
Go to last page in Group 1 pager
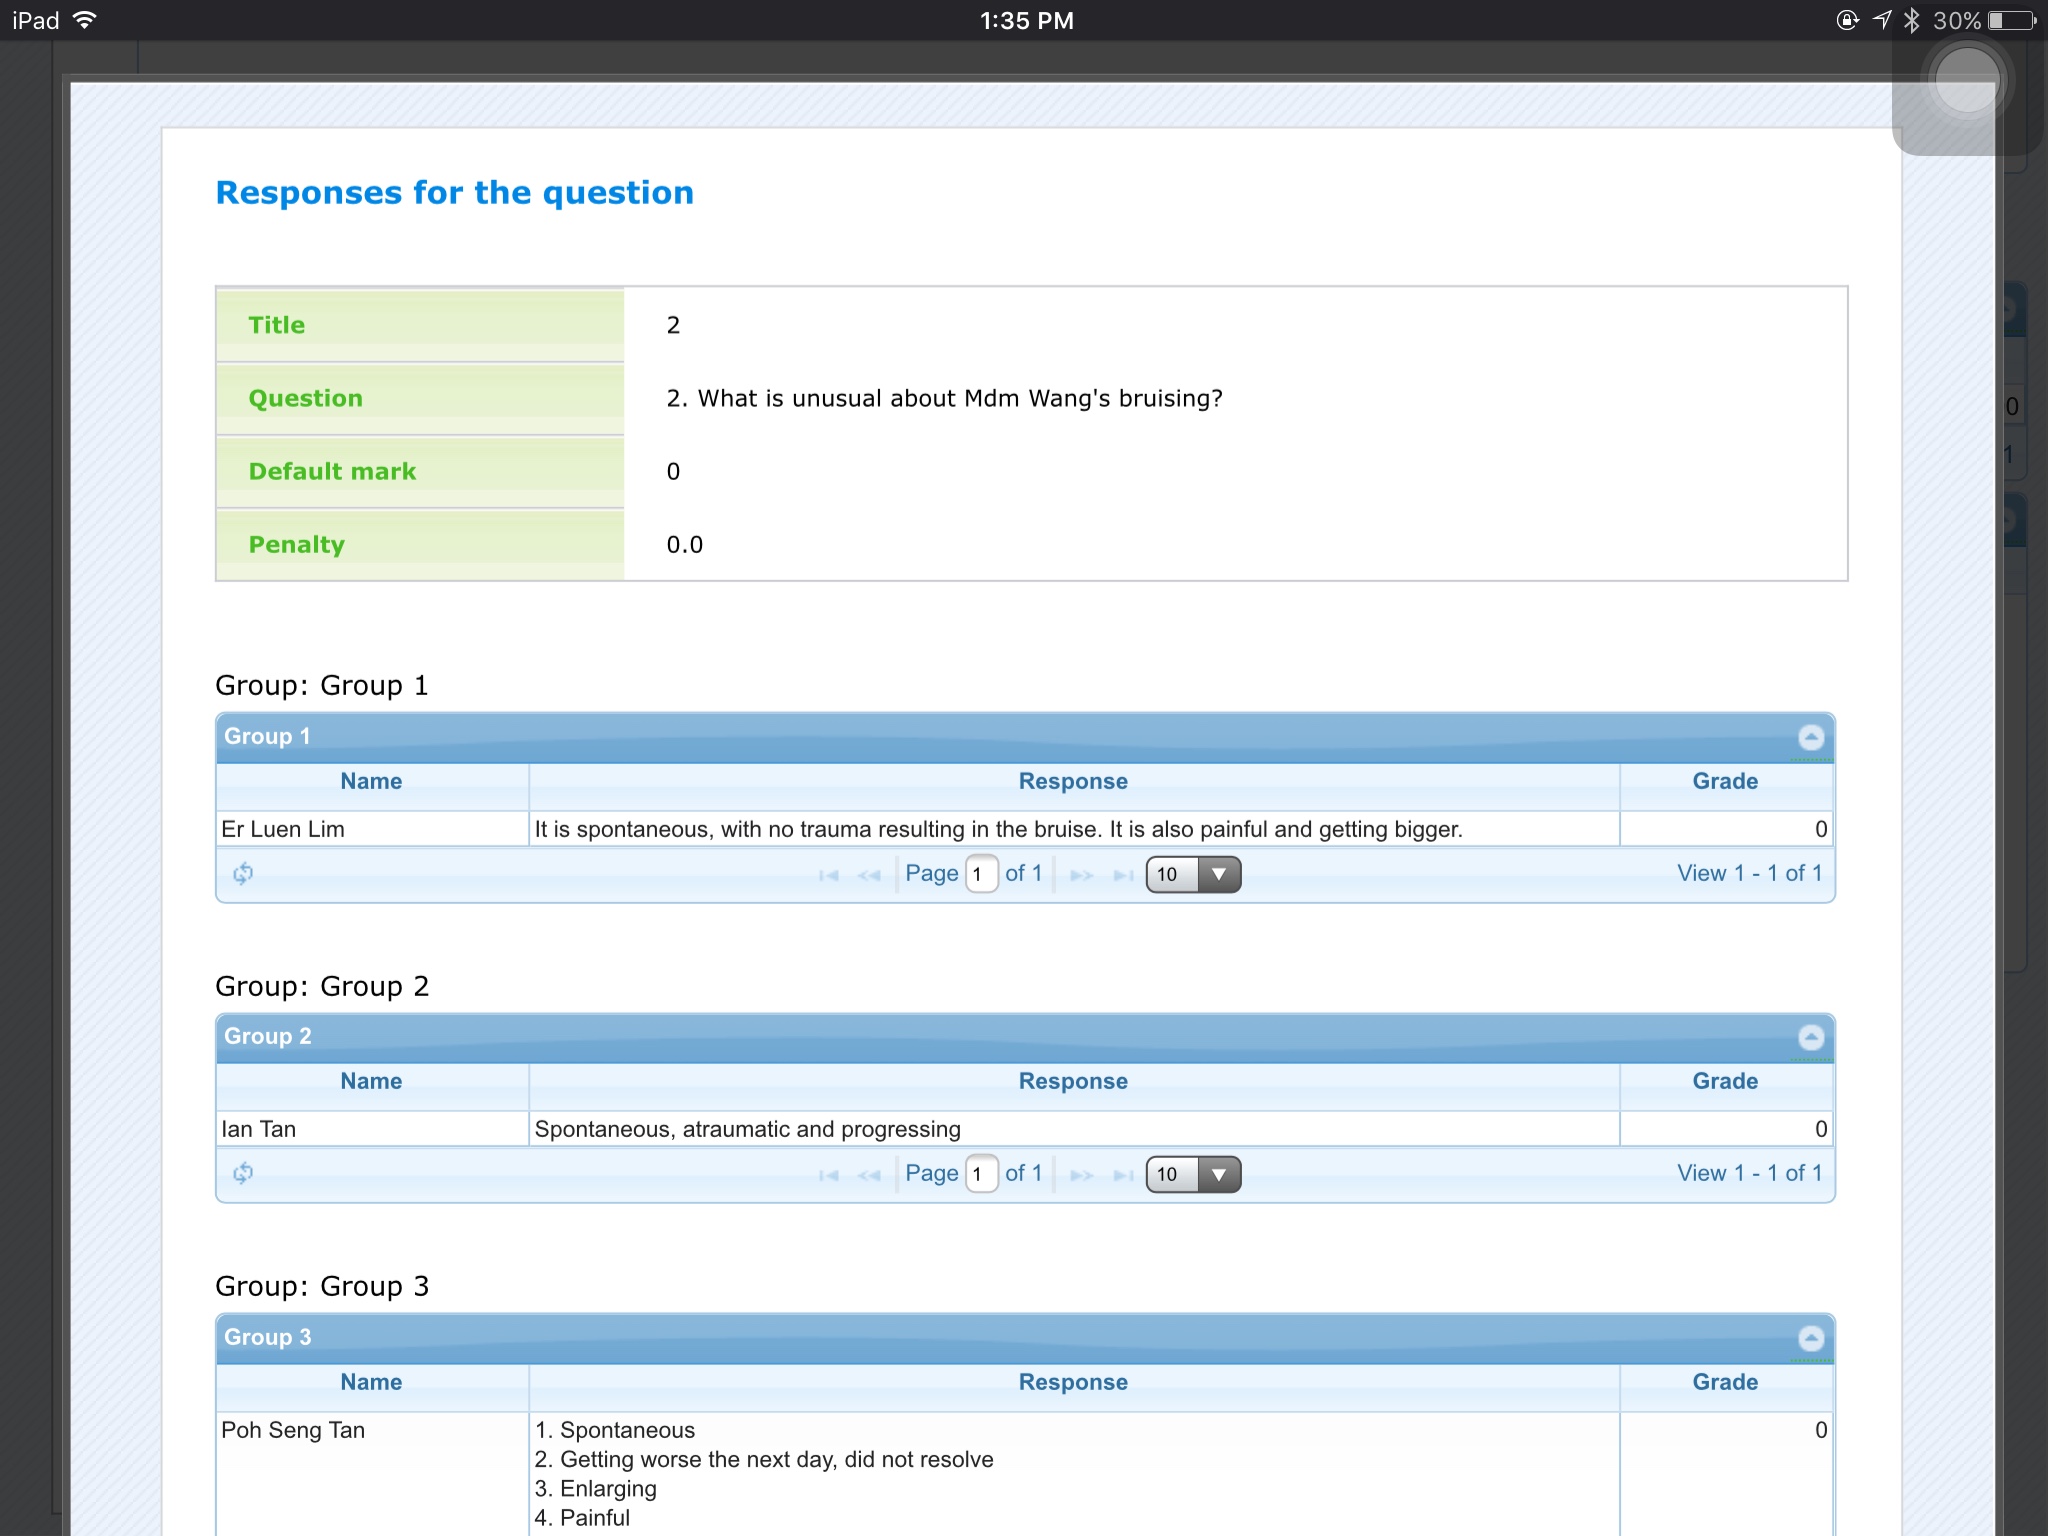point(1123,875)
